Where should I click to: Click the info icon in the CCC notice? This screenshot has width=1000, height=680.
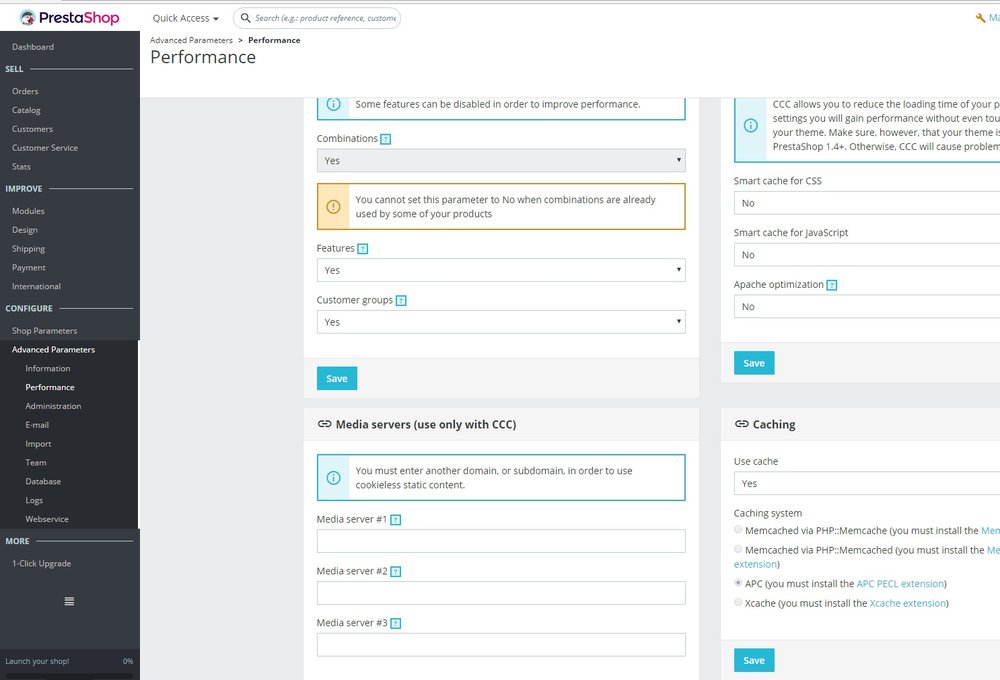tap(751, 126)
